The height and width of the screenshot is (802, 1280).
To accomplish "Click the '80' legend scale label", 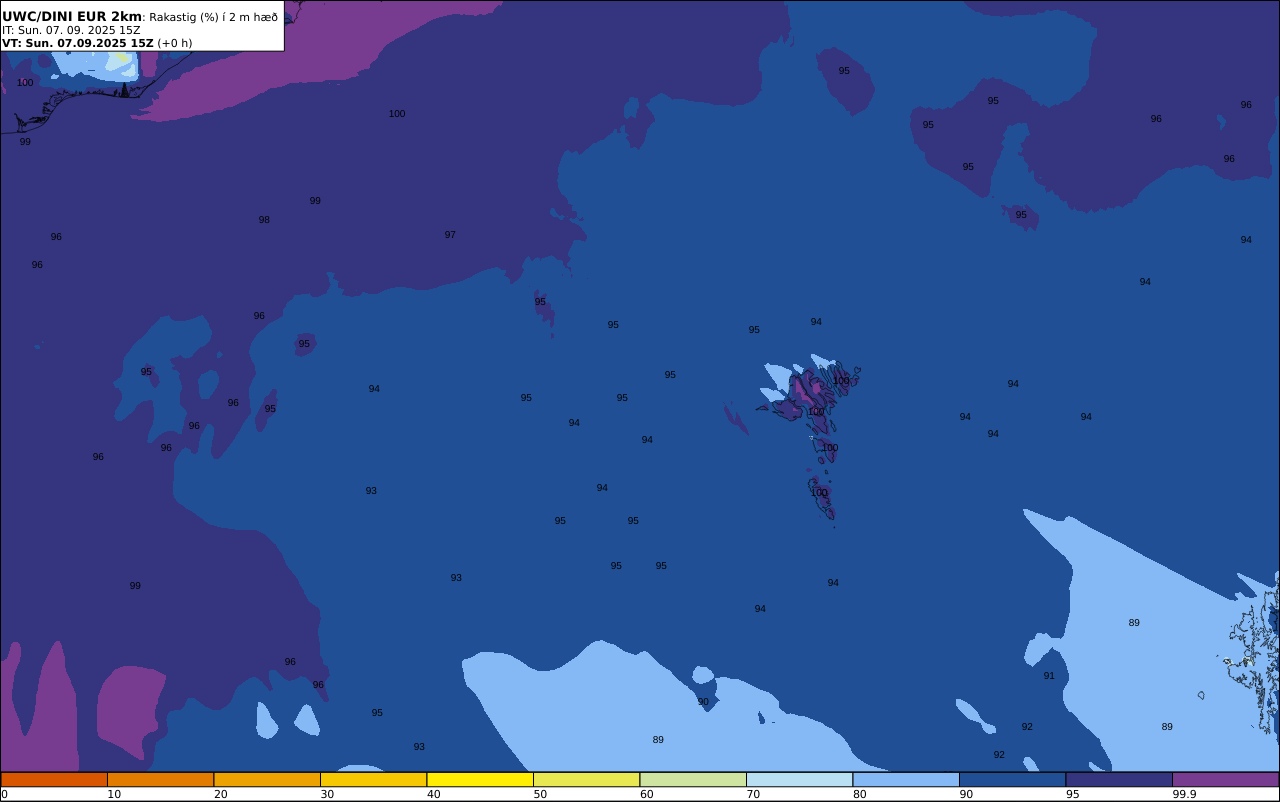I will (860, 794).
